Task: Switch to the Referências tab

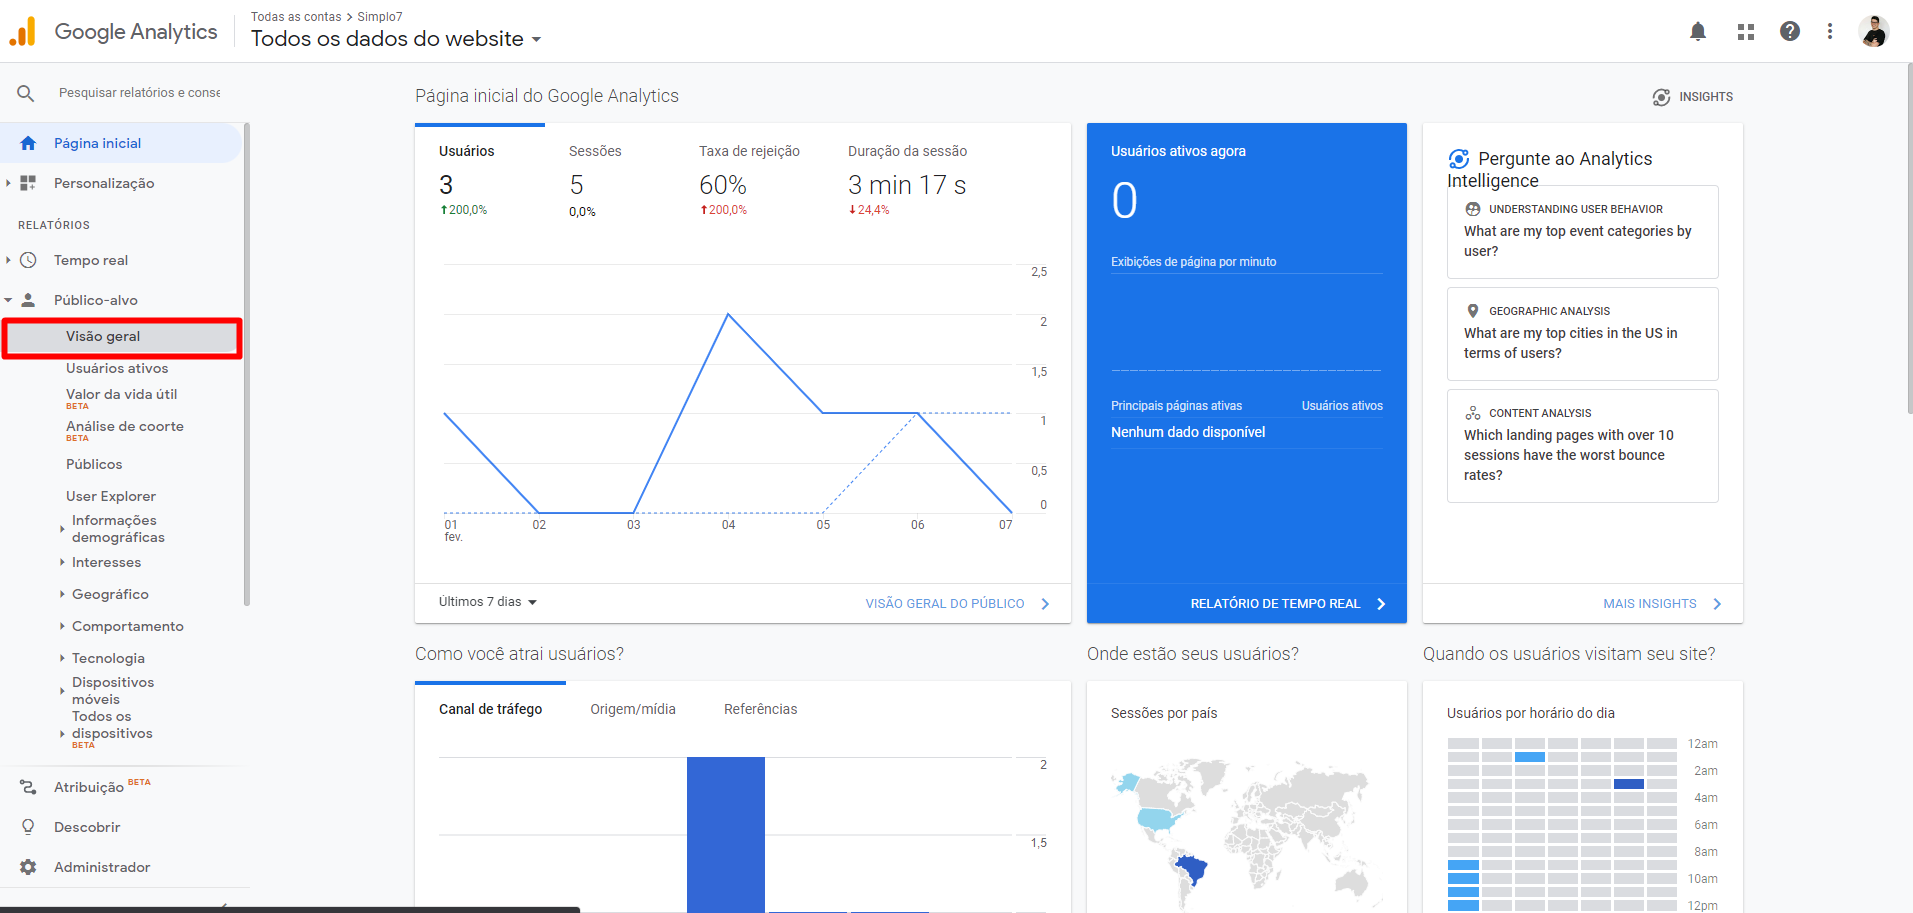Action: (x=761, y=709)
